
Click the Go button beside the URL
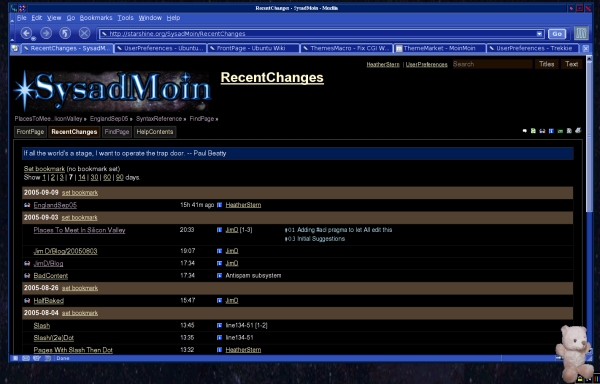(x=557, y=34)
